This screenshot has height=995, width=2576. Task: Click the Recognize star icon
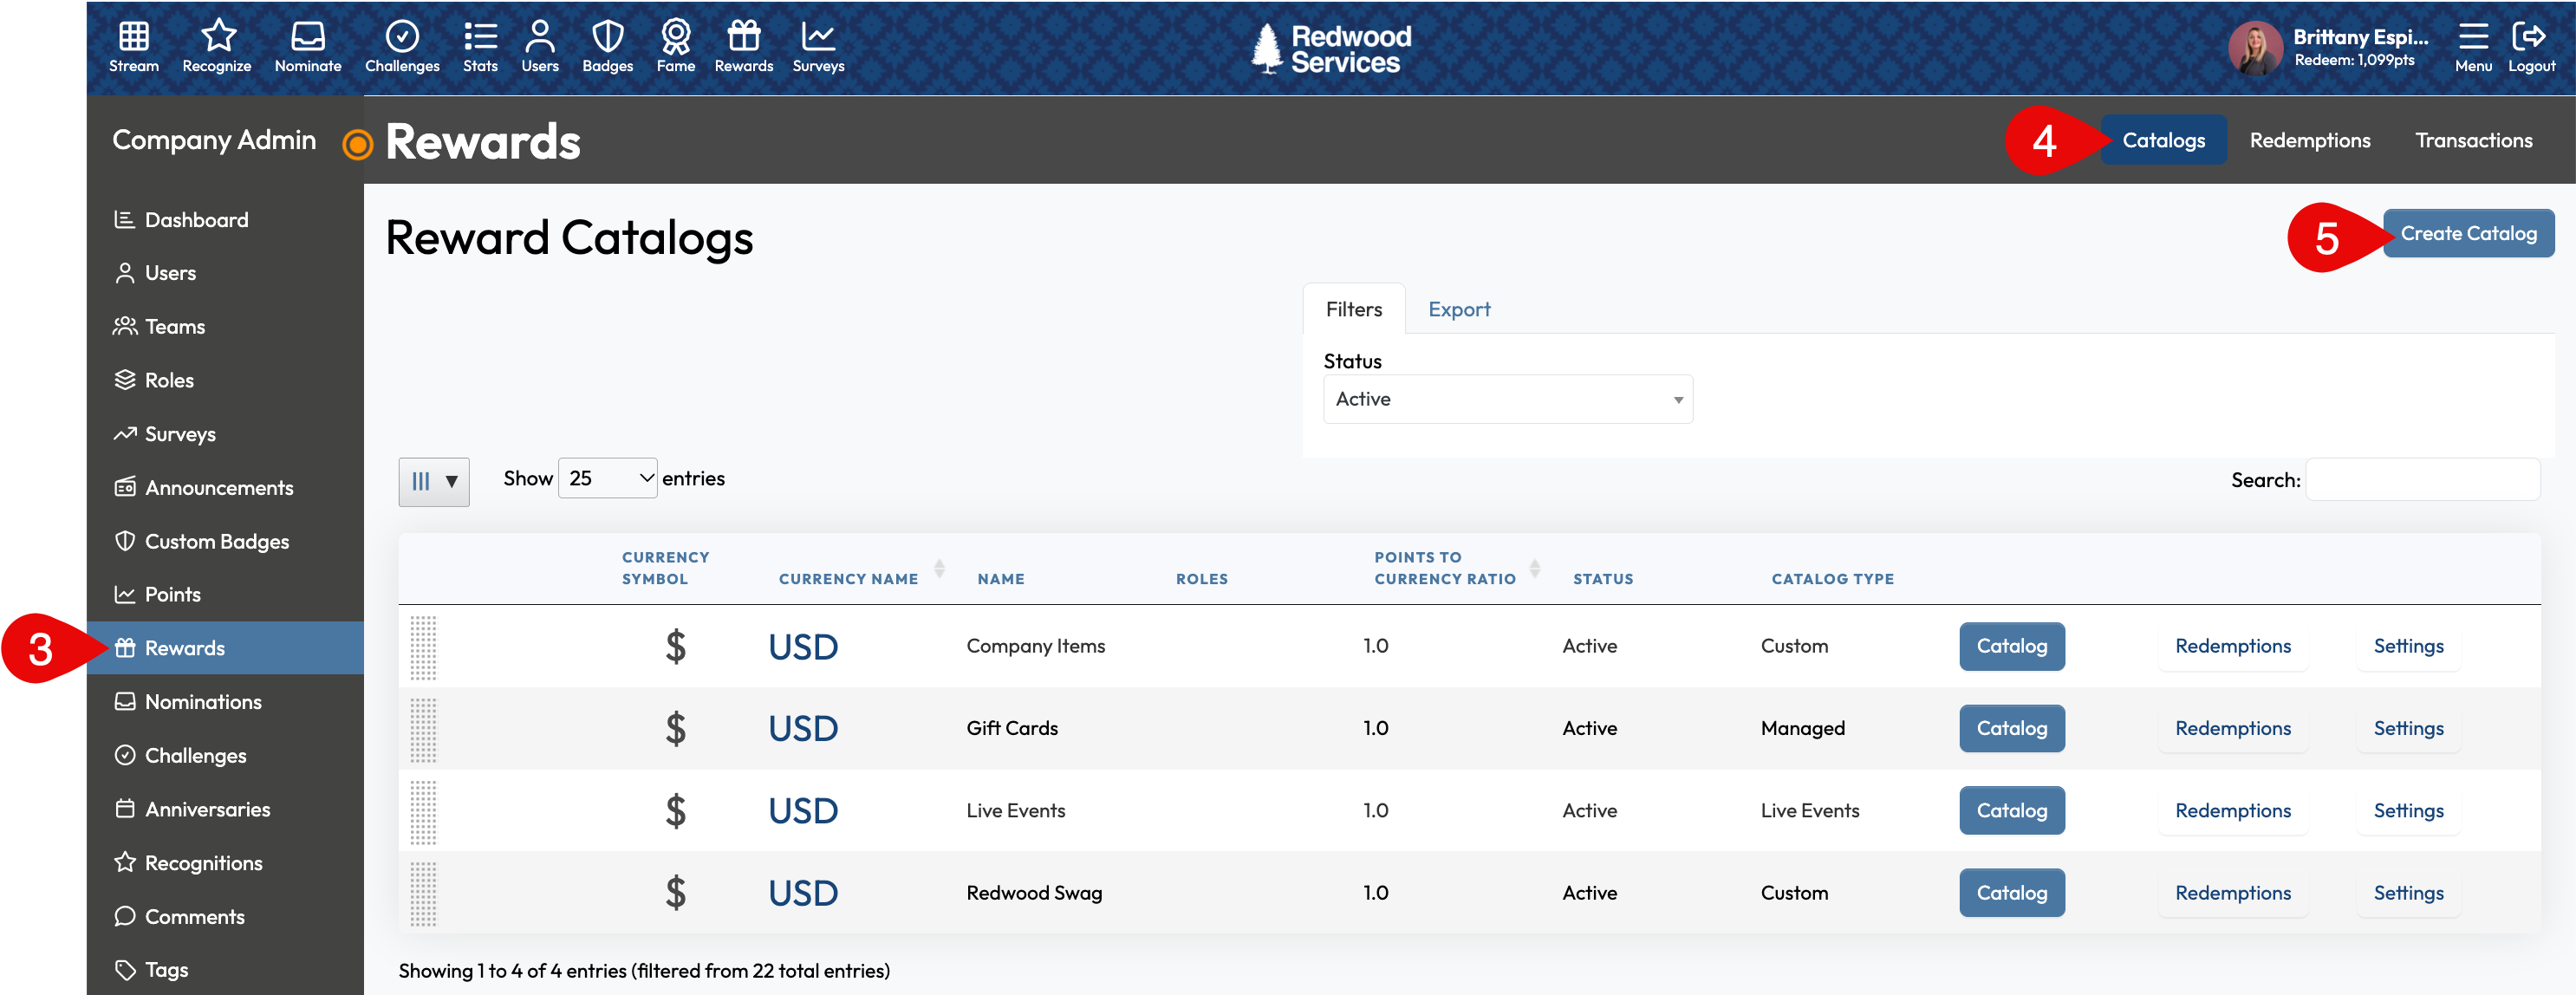click(217, 47)
